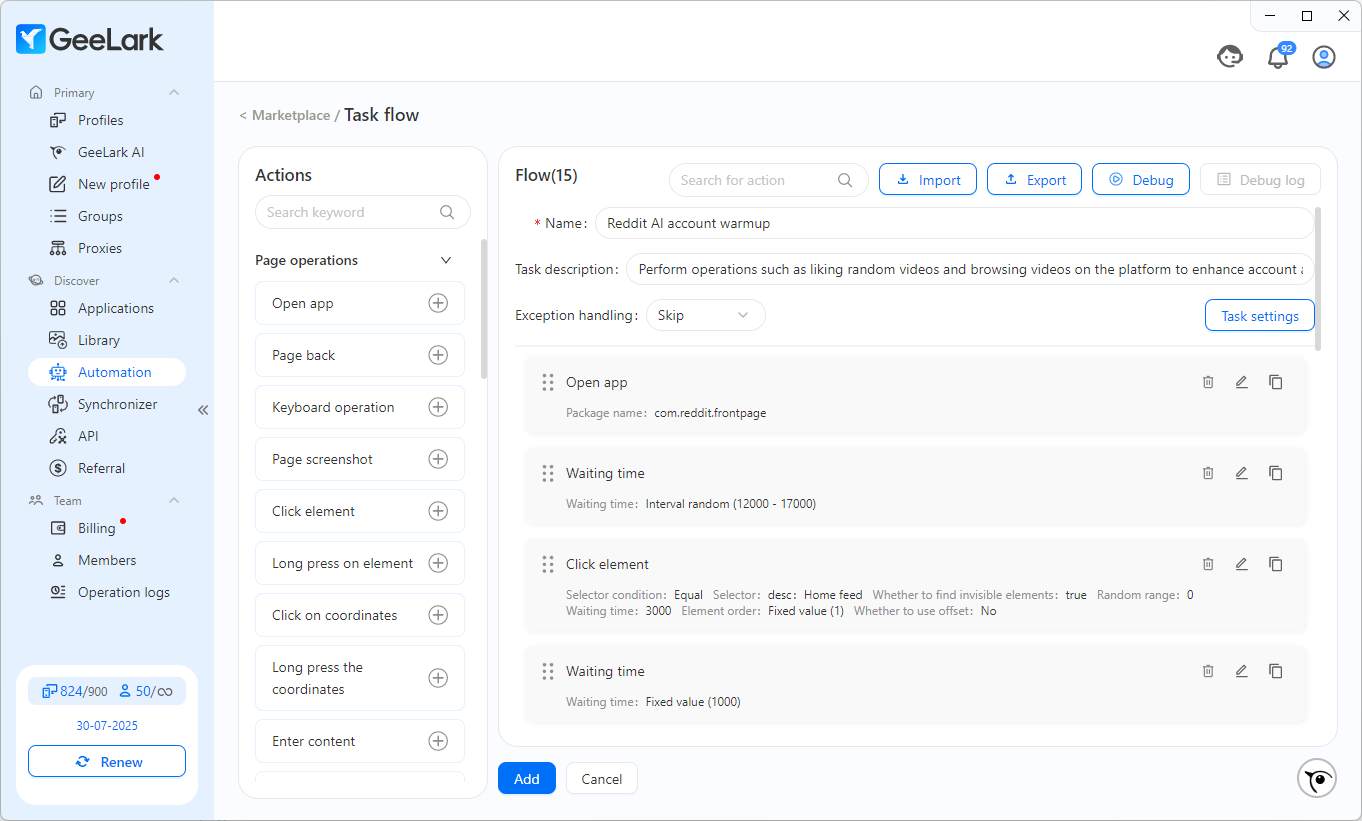Collapse the Primary sidebar group
This screenshot has width=1362, height=821.
click(174, 92)
